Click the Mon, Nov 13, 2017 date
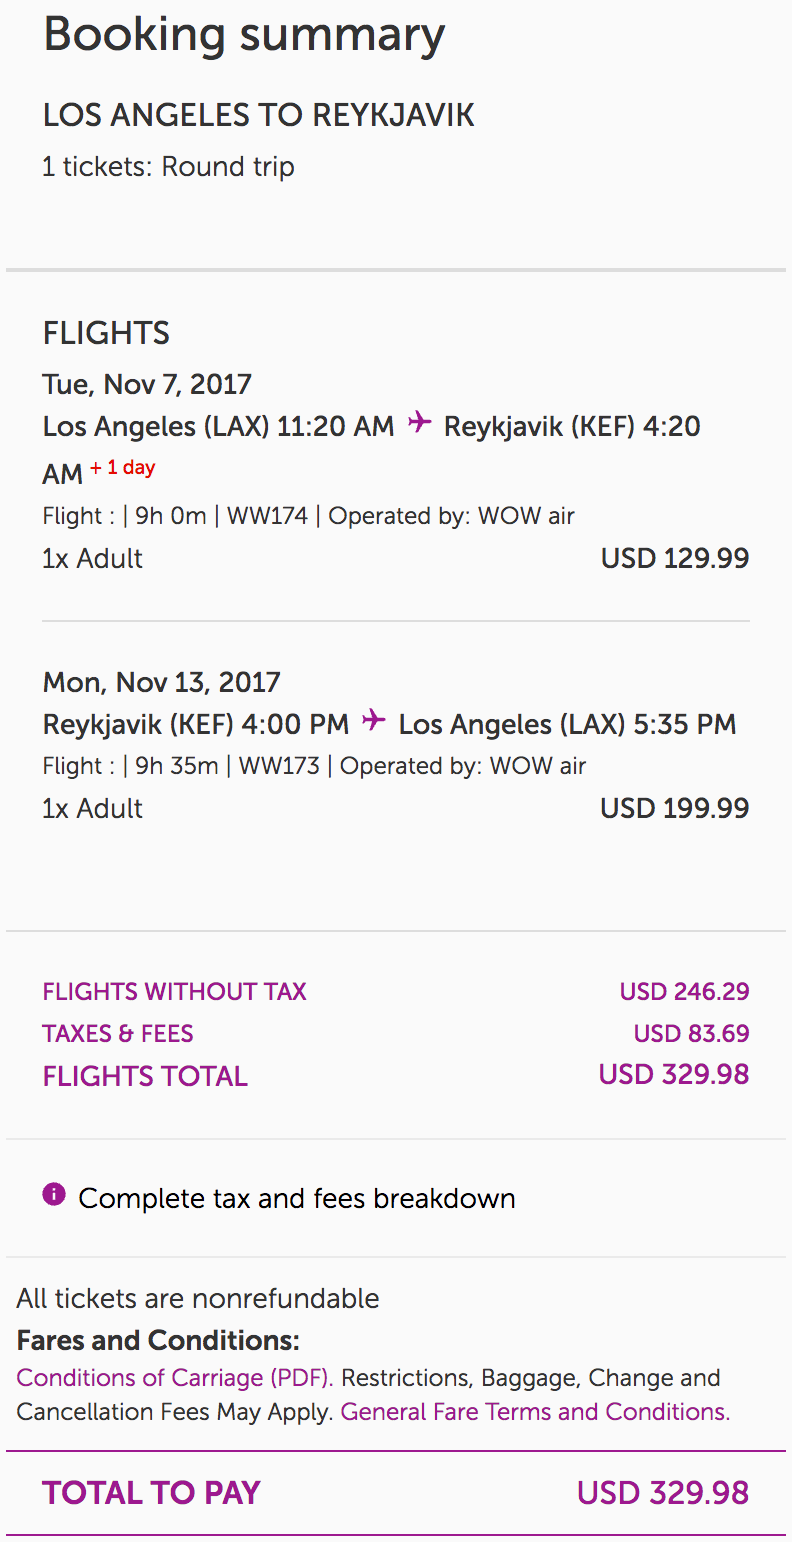The height and width of the screenshot is (1542, 792). [x=161, y=683]
